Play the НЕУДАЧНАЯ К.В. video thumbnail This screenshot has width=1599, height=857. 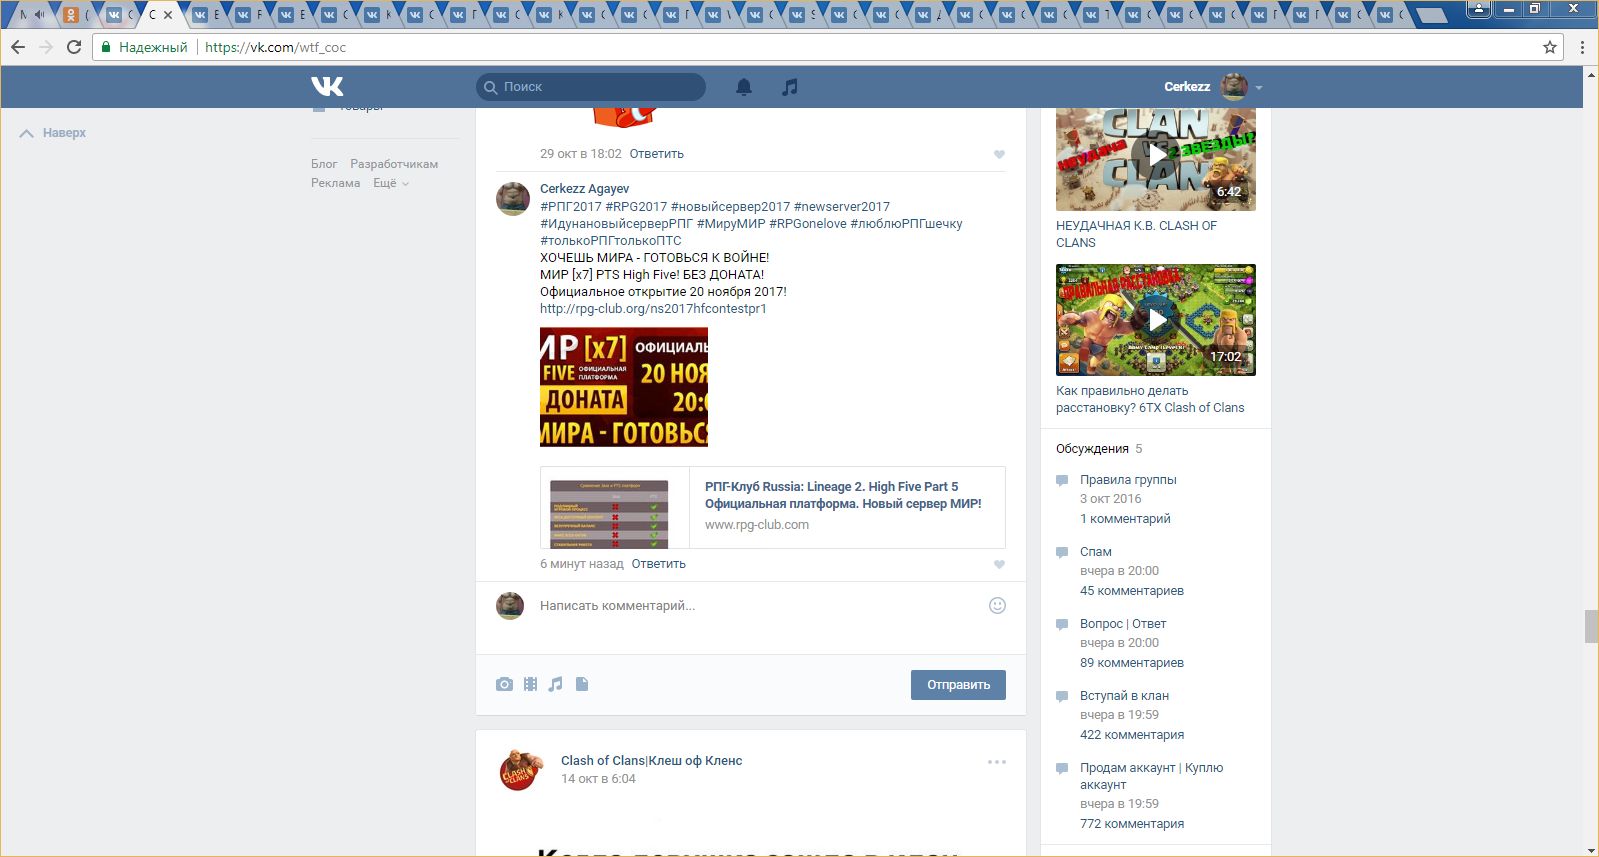pos(1156,155)
